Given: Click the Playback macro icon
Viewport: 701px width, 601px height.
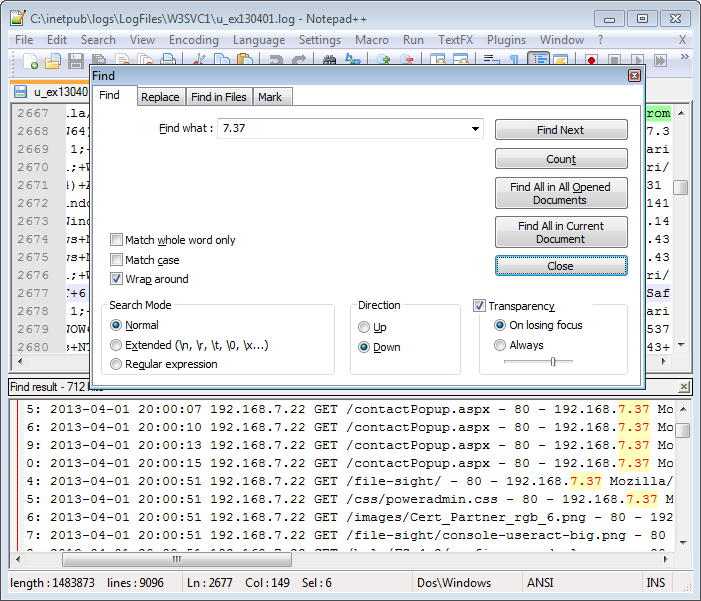Looking at the screenshot, I should 637,60.
